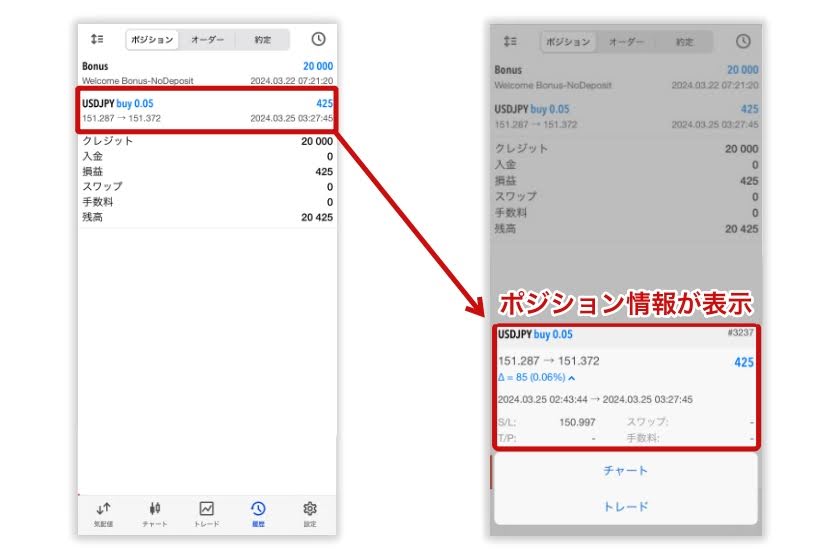Viewport: 840px width, 560px height.
Task: Tap the red-outlined USDJPY buy 0.05 history row
Action: point(207,110)
